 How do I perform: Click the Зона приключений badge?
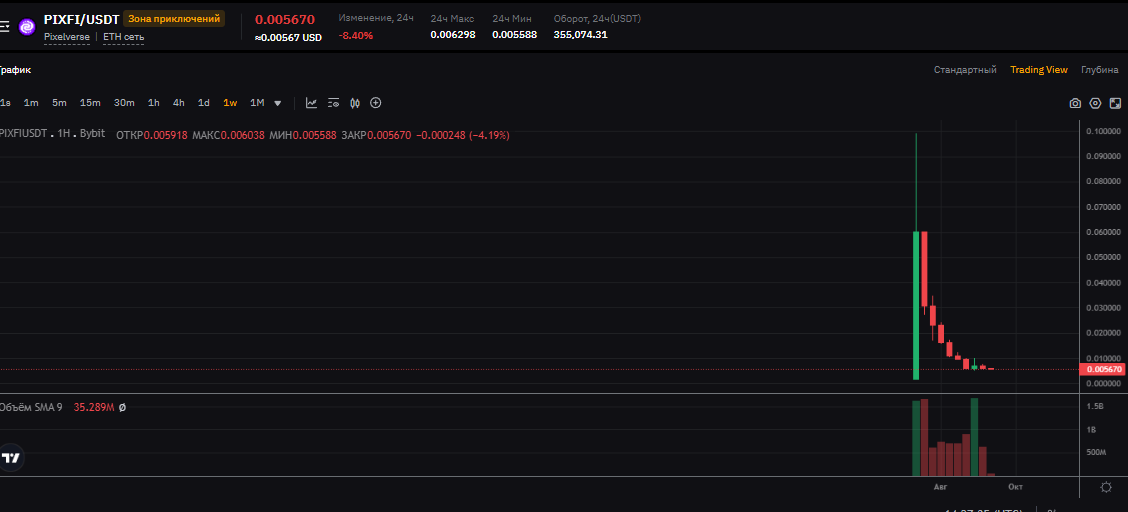(x=174, y=19)
